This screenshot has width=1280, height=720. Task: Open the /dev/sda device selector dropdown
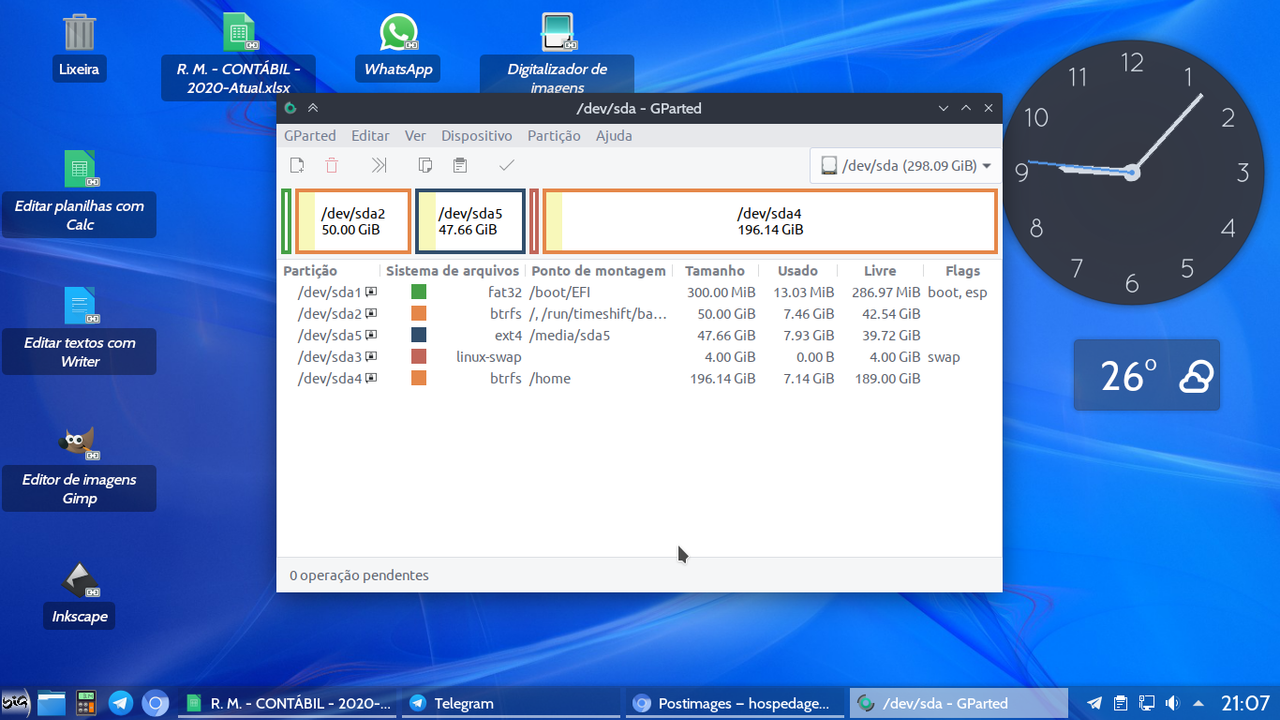tap(907, 166)
